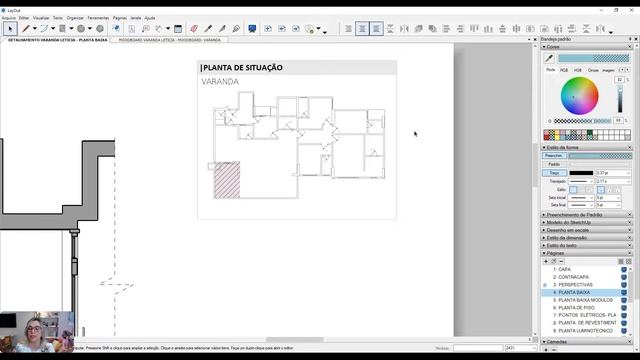Toggle presentation visibility for CONTRACAPA page

[624, 277]
